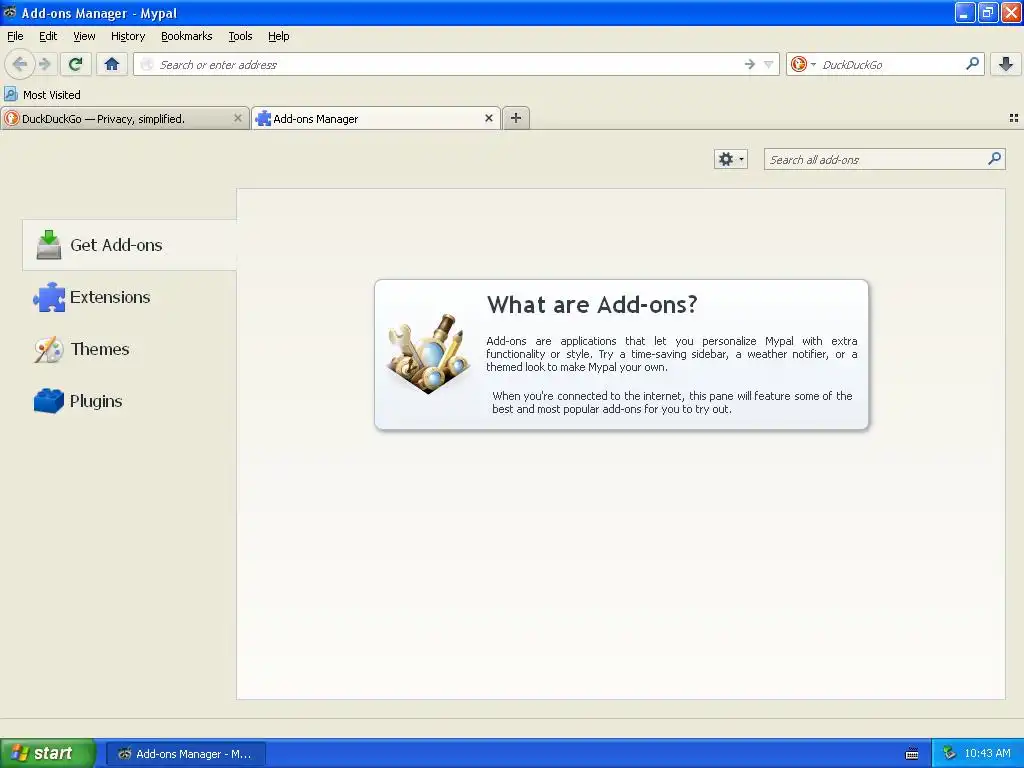1024x768 pixels.
Task: Open the on-screen keyboard tray icon
Action: pos(912,754)
